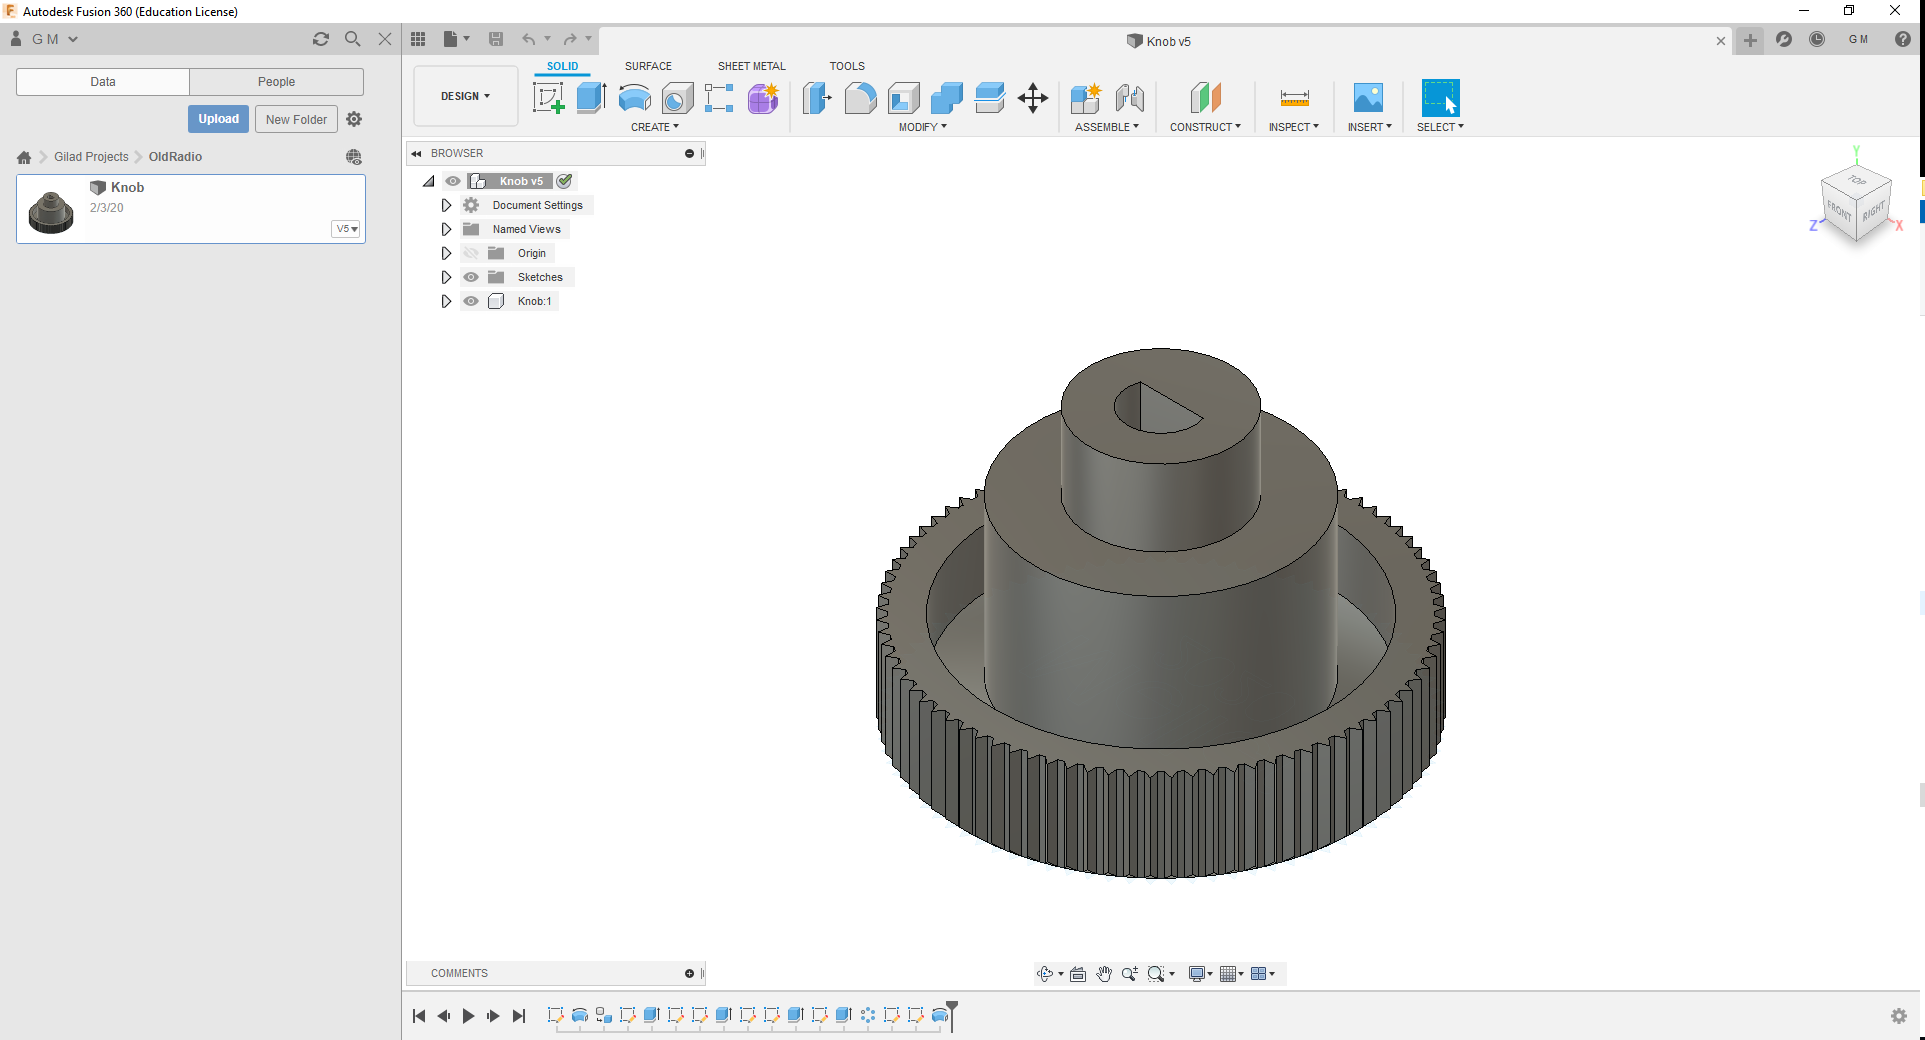Open the INSPECT dropdown menu

click(x=1294, y=127)
